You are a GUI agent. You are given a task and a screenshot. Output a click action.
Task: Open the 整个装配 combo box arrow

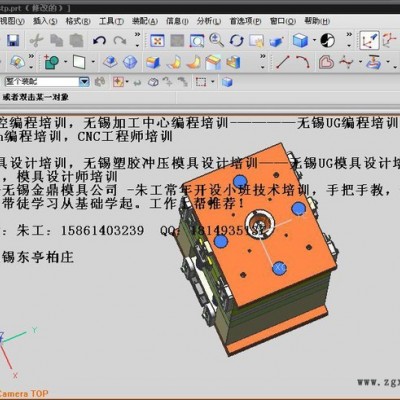click(84, 82)
